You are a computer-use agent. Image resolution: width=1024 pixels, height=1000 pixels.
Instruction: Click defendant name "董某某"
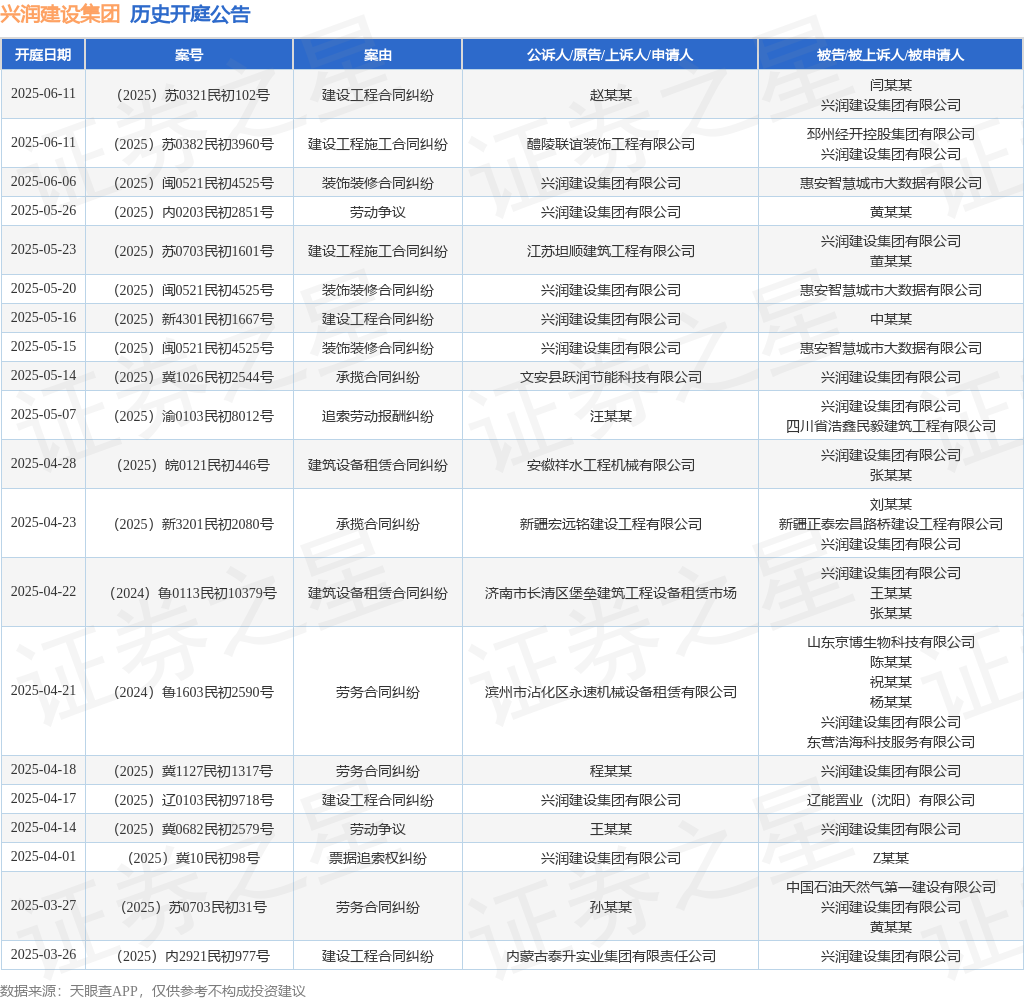(890, 261)
